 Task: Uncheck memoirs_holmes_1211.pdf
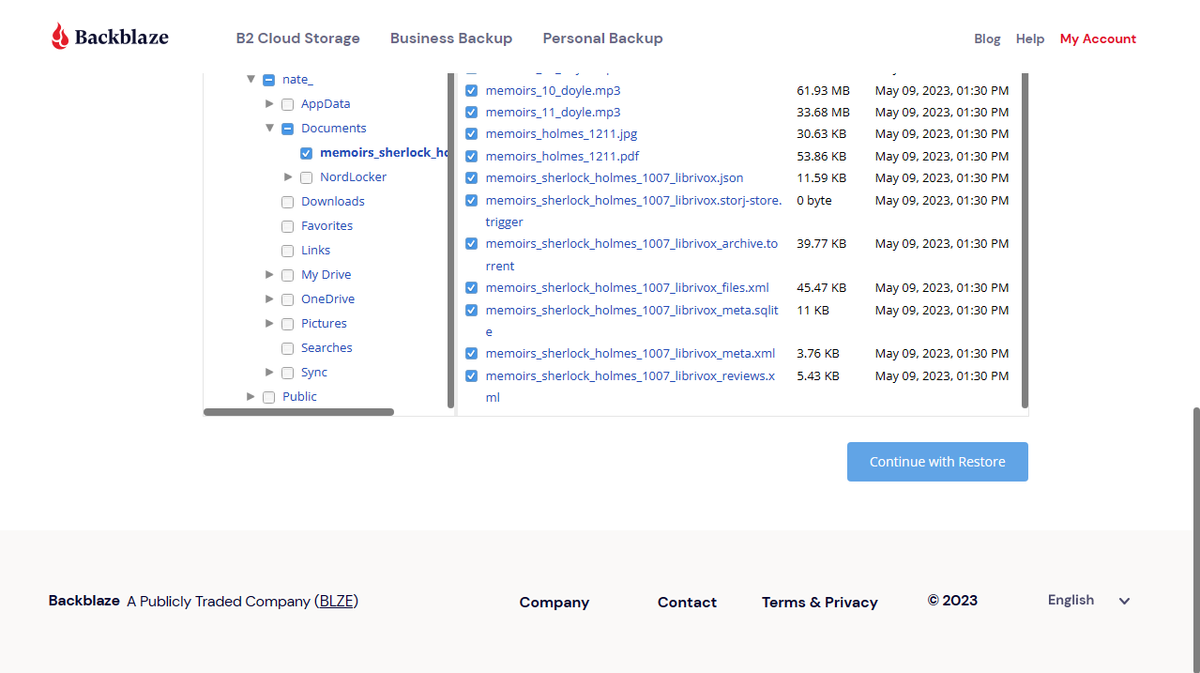471,156
